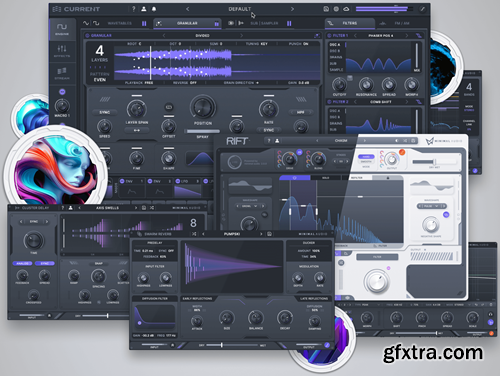
Task: Toggle the Granular engine power button
Action: pyautogui.click(x=87, y=35)
